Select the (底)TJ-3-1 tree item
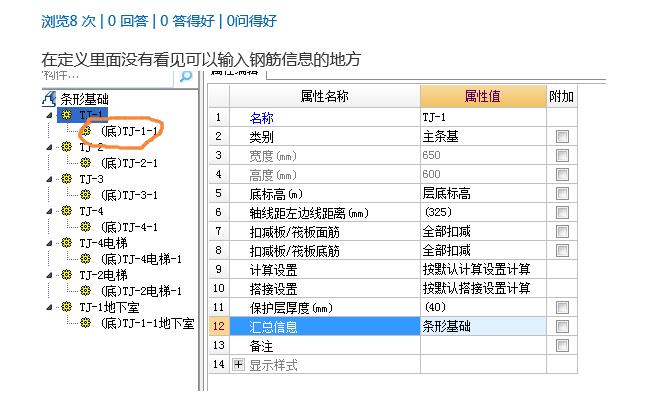 [x=129, y=195]
